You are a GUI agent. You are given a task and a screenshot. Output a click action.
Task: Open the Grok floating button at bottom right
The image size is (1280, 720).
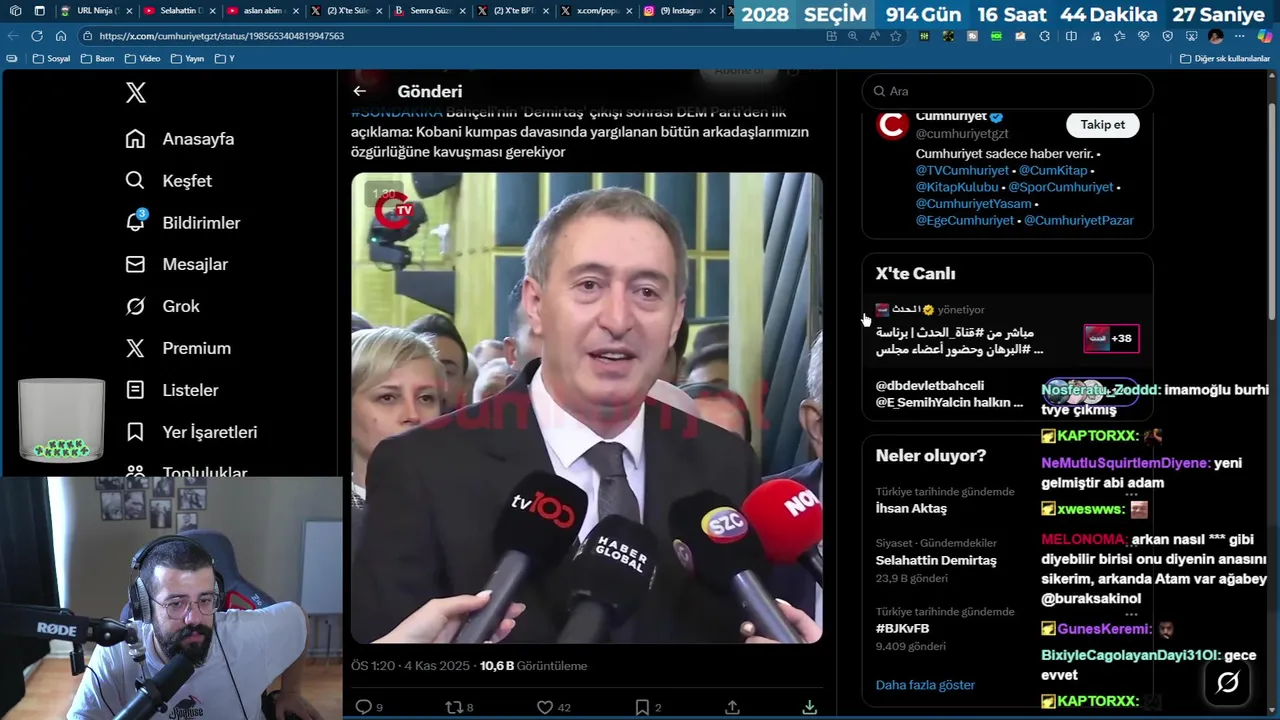[x=1228, y=682]
